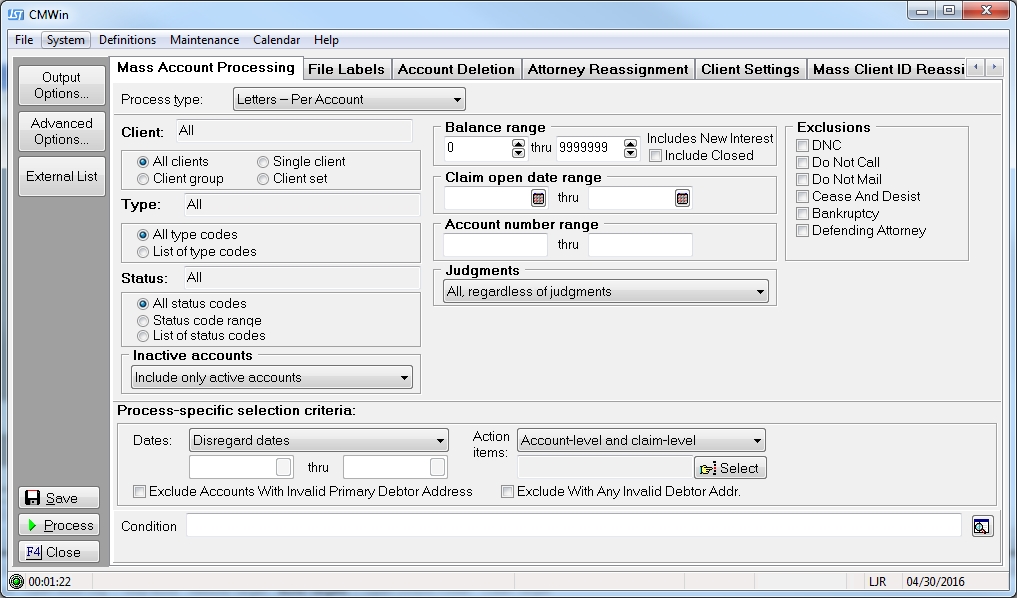Select the Single client radio option

pos(263,162)
